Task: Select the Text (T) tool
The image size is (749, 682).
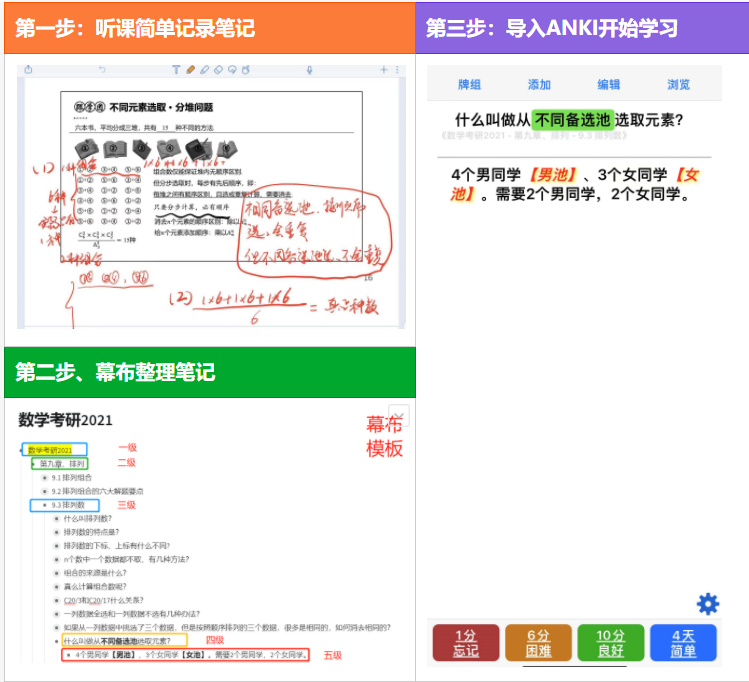Action: coord(176,70)
